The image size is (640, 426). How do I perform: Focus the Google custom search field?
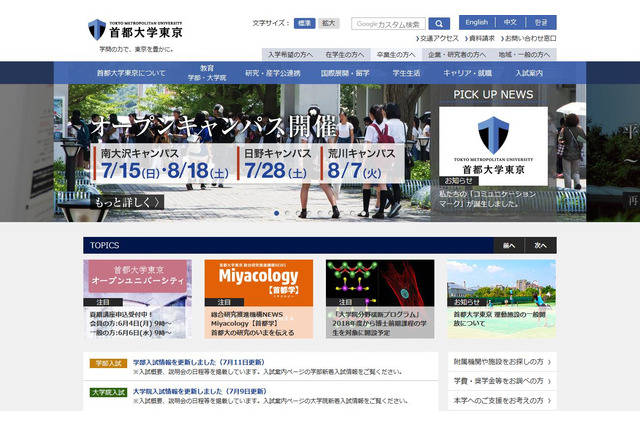[388, 24]
